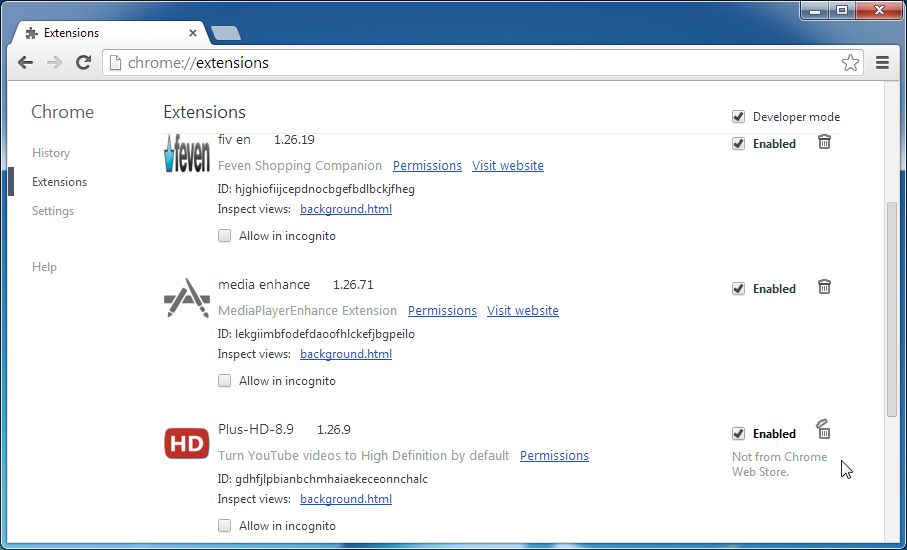Click the 'Feven Shopping Companion' description

pyautogui.click(x=300, y=165)
